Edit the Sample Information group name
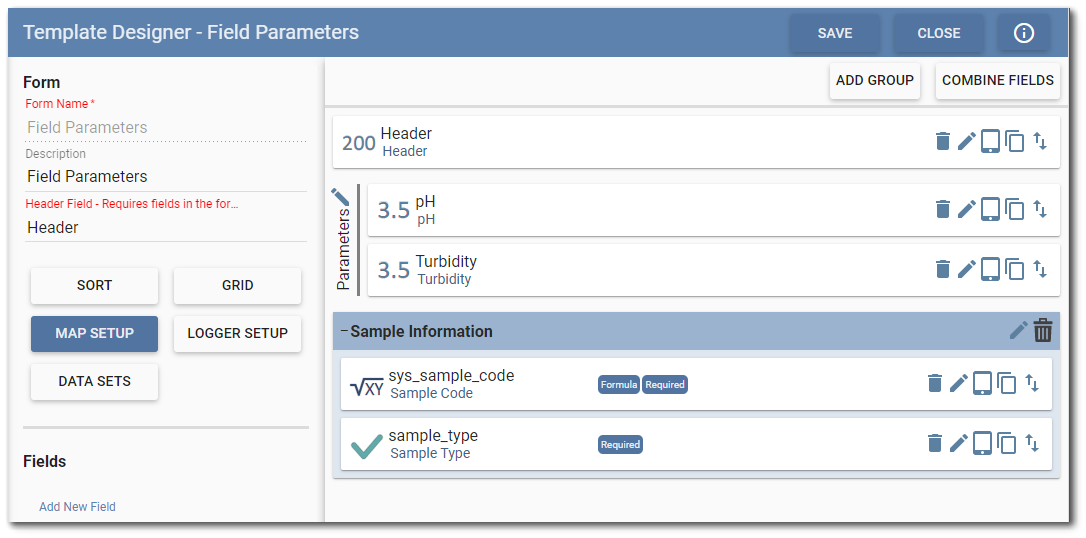 pyautogui.click(x=1018, y=330)
